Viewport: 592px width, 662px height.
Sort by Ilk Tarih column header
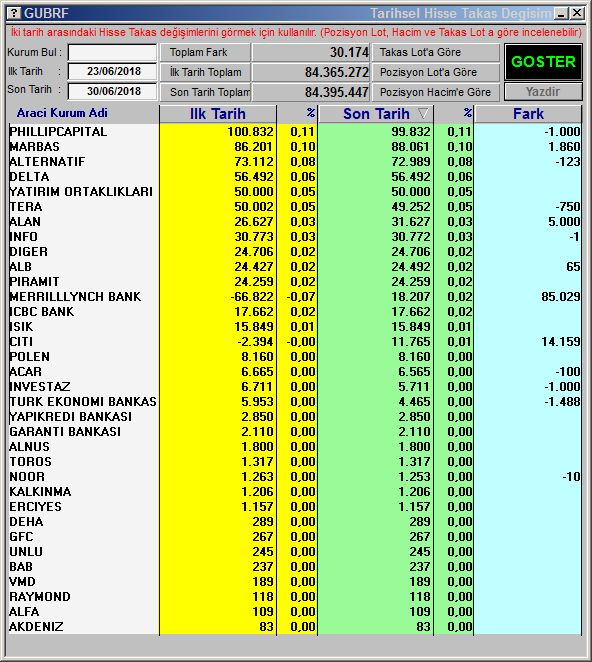click(x=217, y=114)
